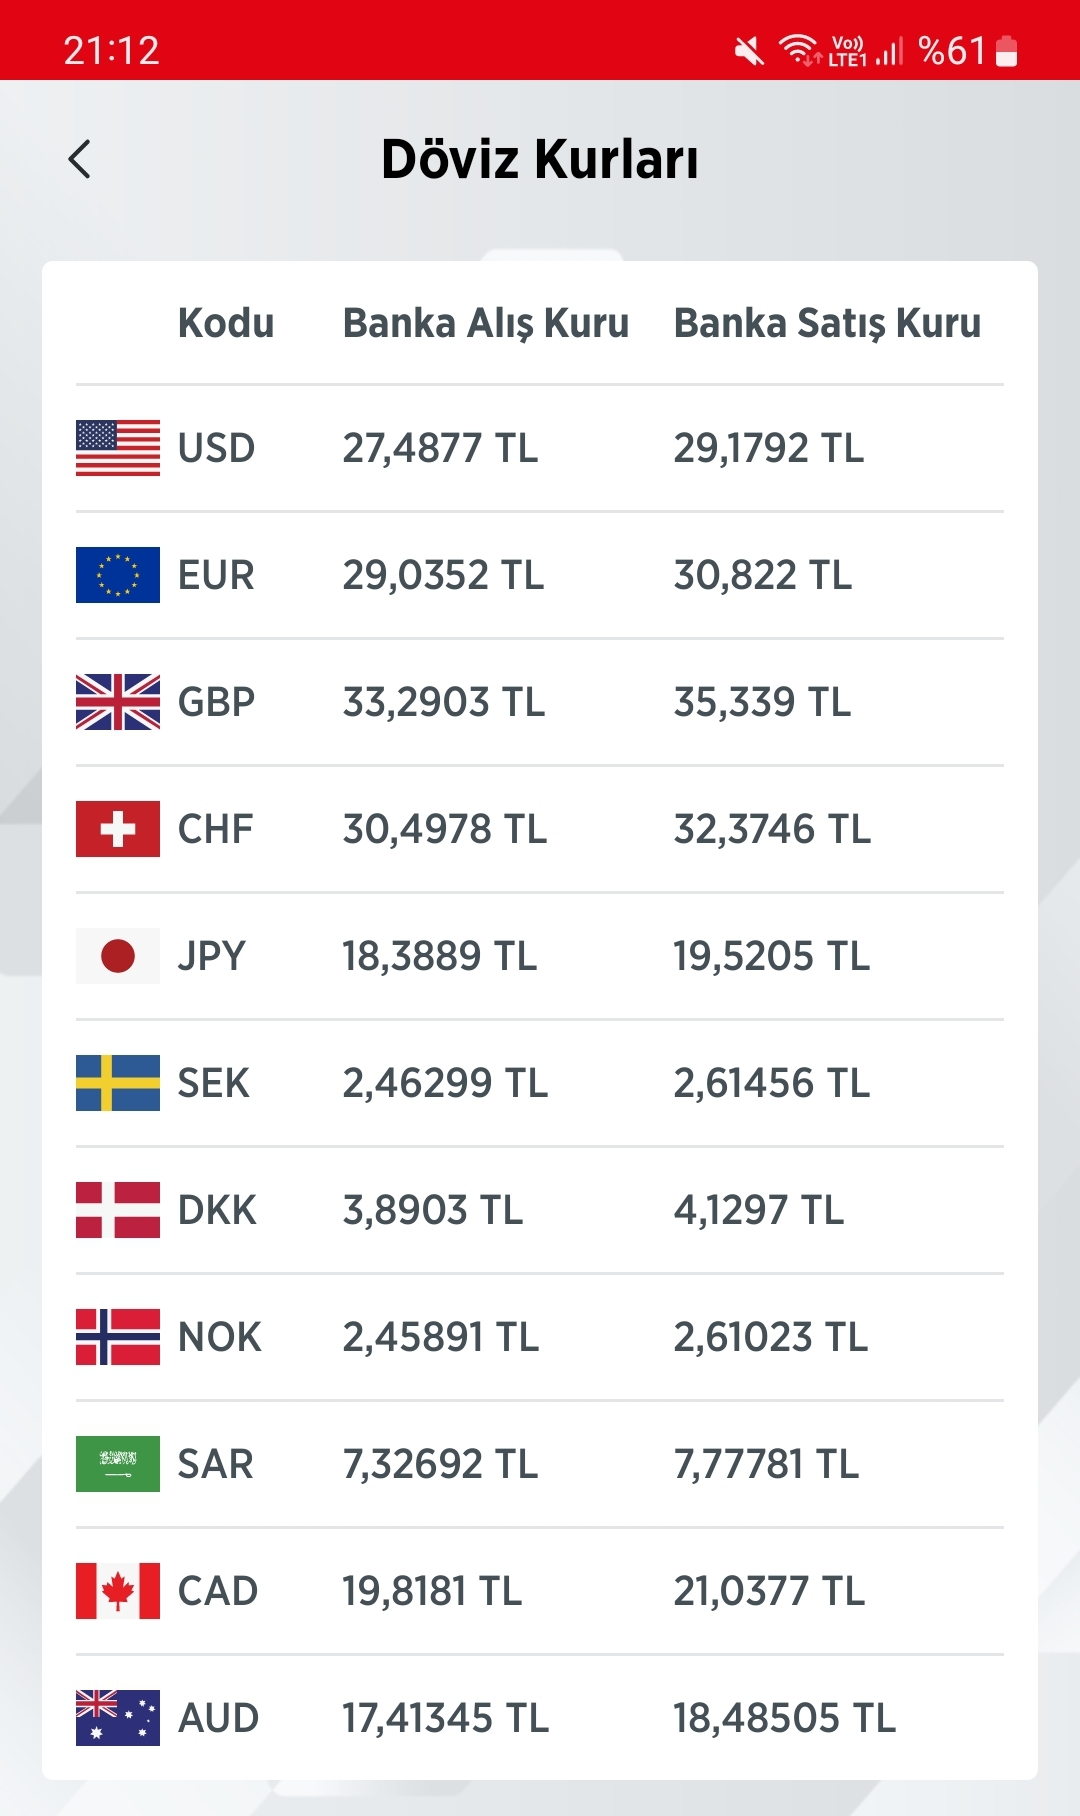The height and width of the screenshot is (1816, 1080).
Task: Tap the muted sound status icon
Action: click(749, 50)
